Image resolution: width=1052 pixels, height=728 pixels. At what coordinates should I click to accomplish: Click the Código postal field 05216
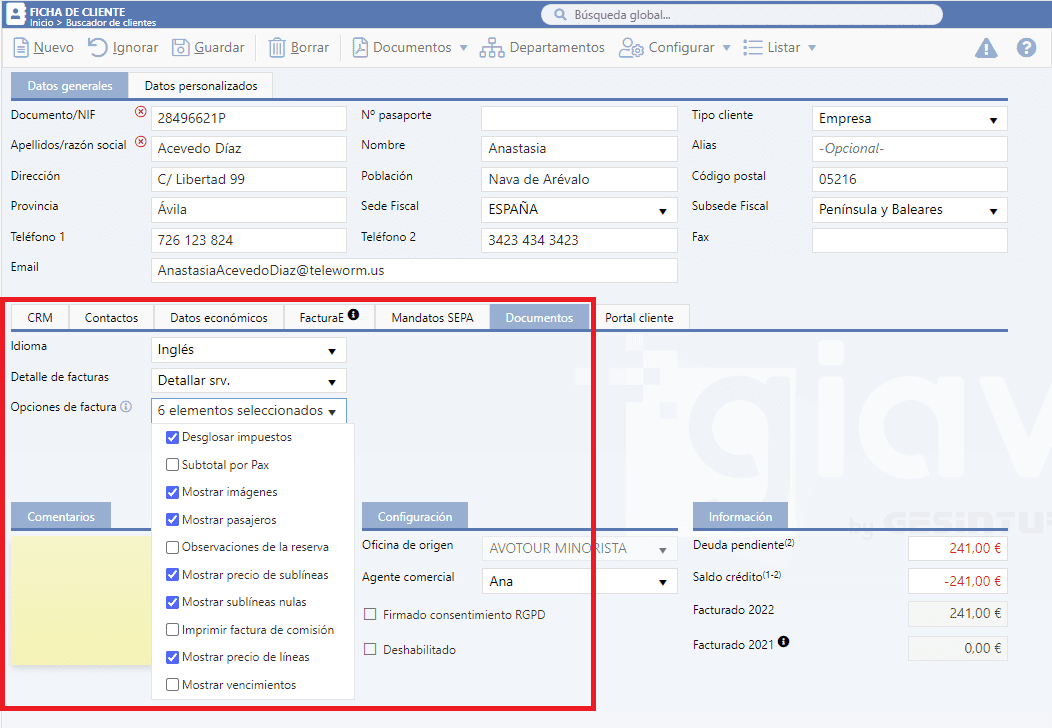909,180
